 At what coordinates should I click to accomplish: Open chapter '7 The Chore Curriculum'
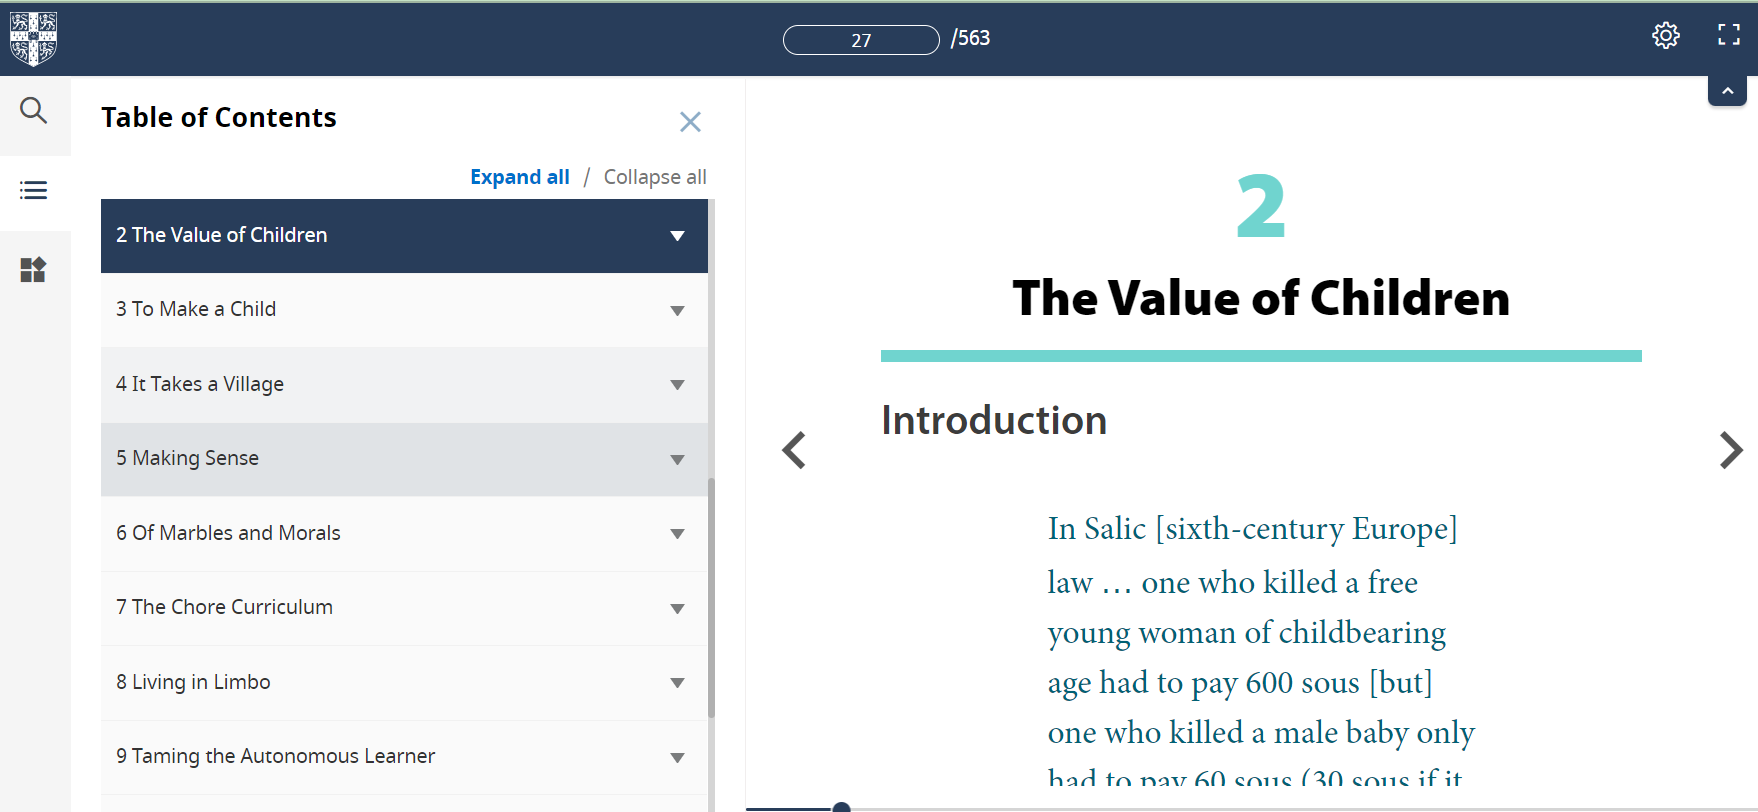point(224,607)
